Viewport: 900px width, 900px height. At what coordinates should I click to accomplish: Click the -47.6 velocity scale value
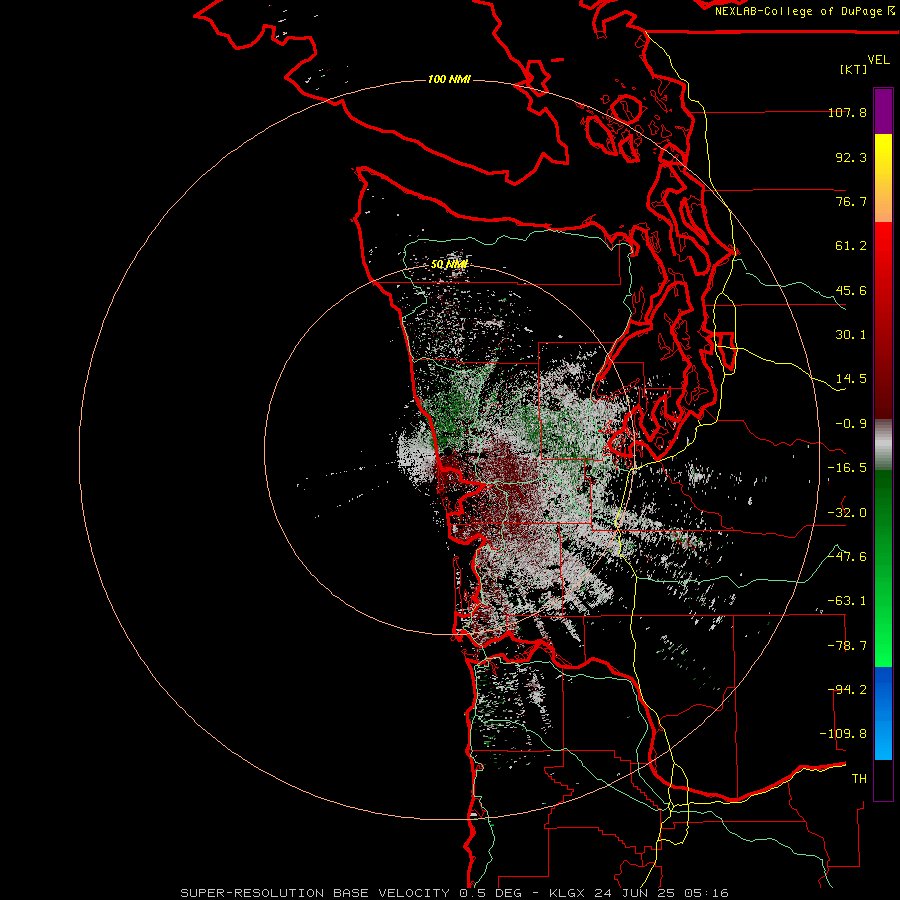click(x=847, y=557)
